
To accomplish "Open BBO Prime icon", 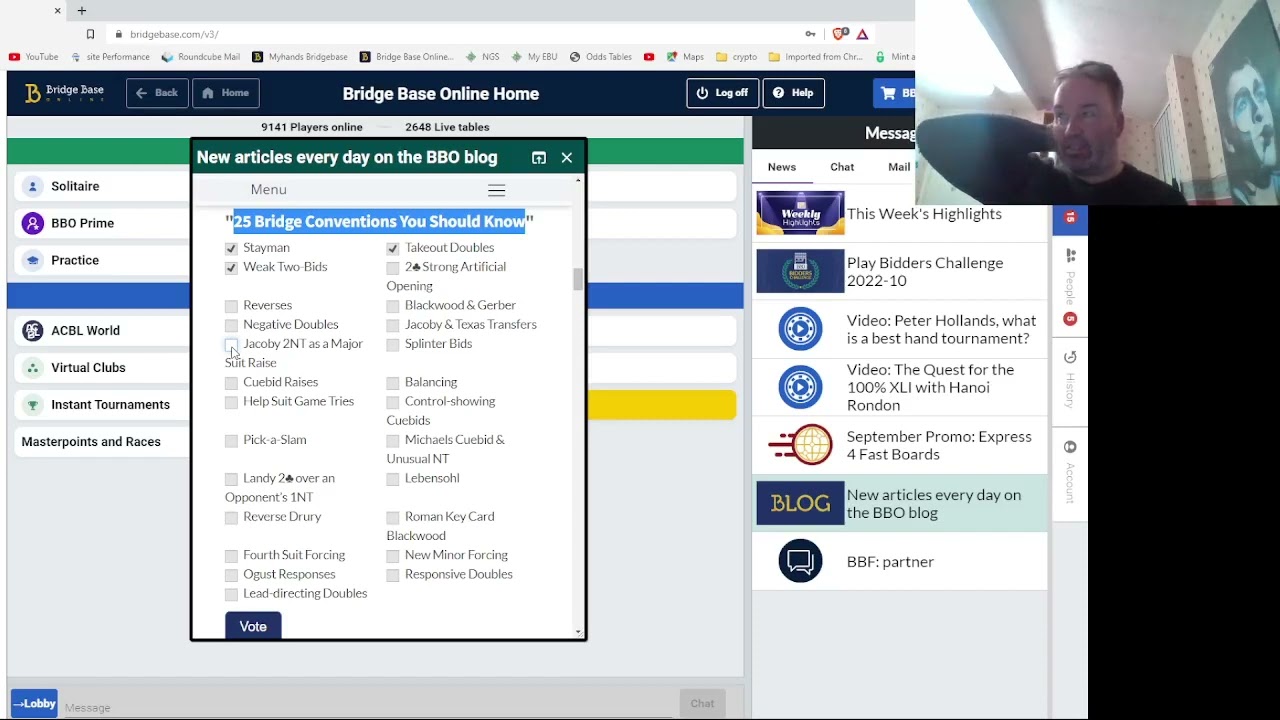I will [33, 223].
